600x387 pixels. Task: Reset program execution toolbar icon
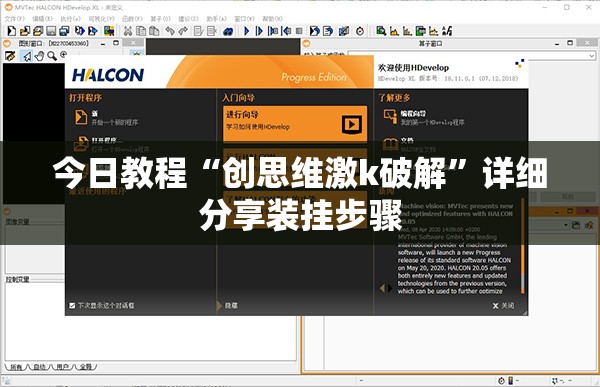pos(315,31)
